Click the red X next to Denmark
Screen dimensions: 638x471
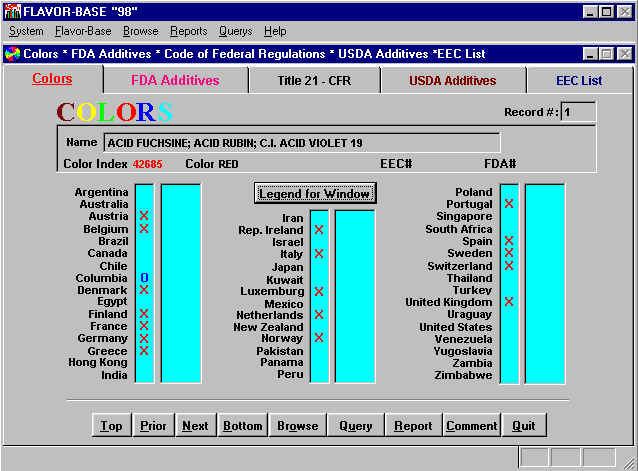144,290
